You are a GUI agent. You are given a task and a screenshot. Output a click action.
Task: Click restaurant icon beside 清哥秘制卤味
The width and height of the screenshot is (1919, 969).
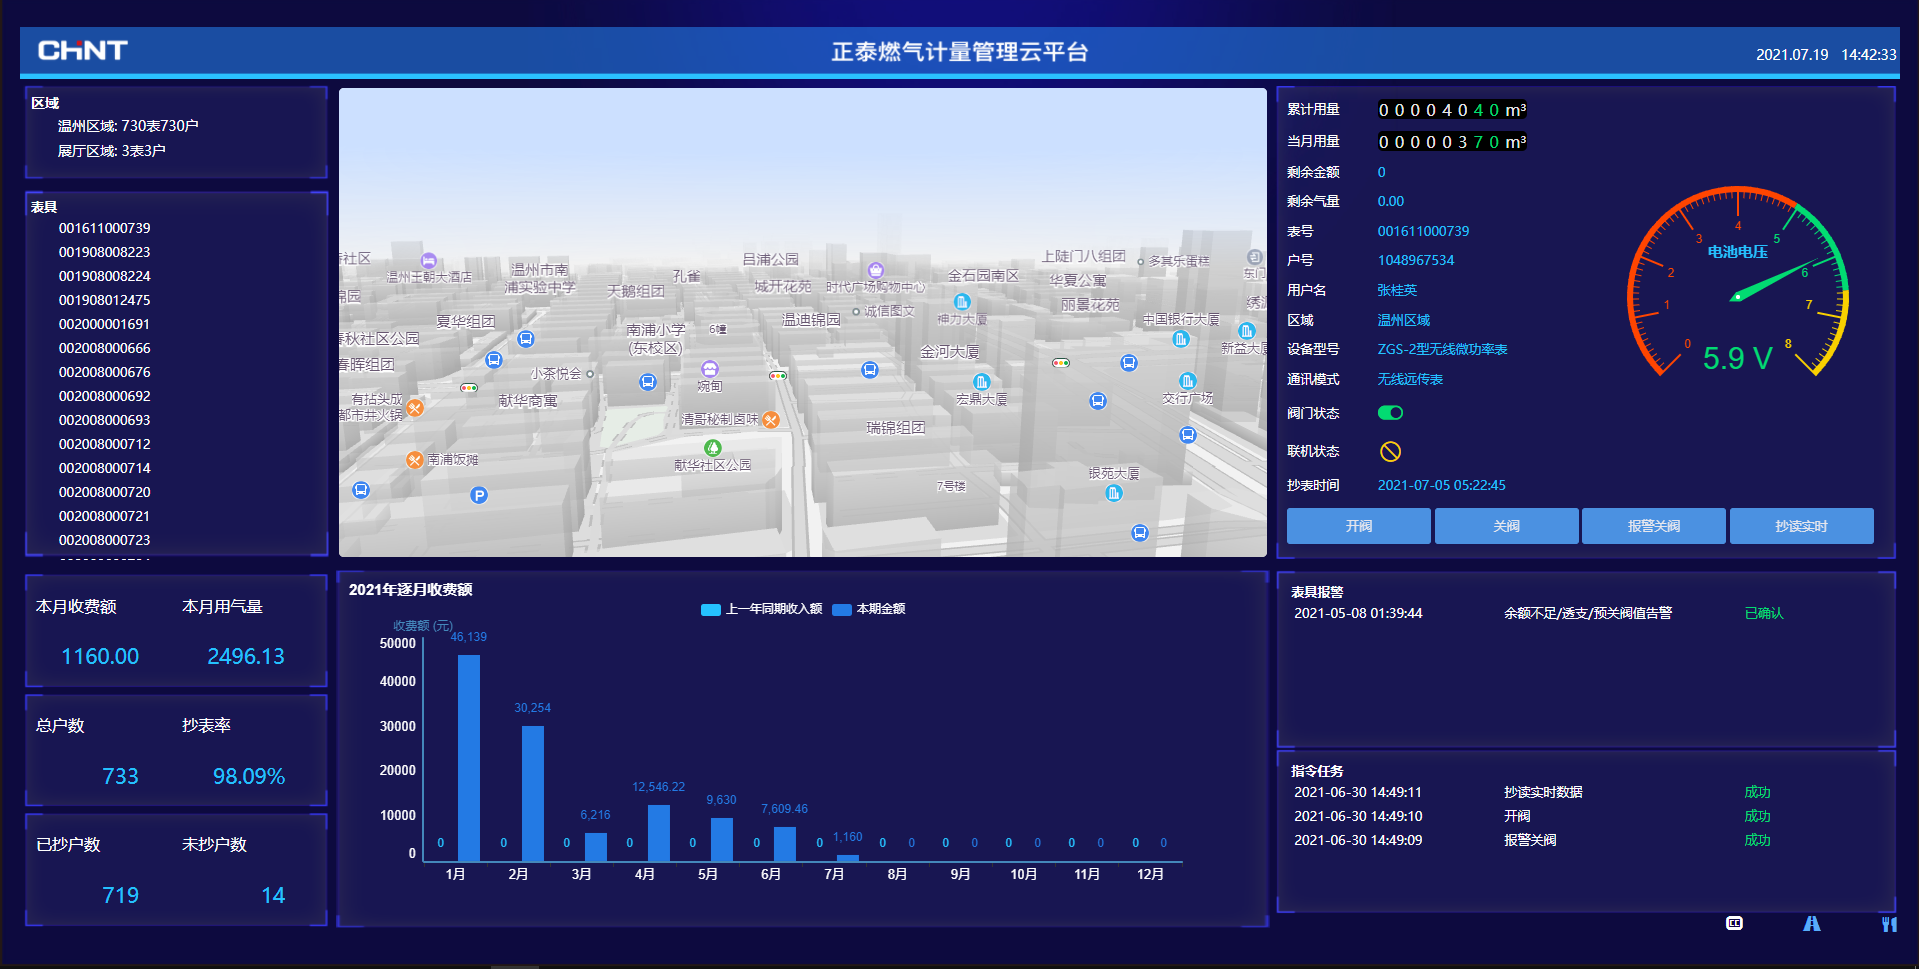point(771,420)
